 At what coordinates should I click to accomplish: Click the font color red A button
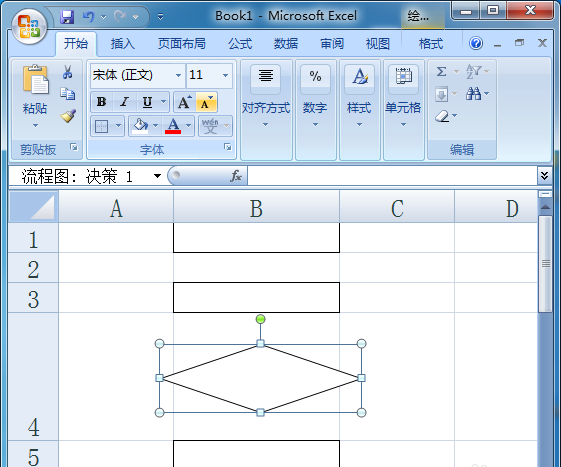pyautogui.click(x=173, y=126)
